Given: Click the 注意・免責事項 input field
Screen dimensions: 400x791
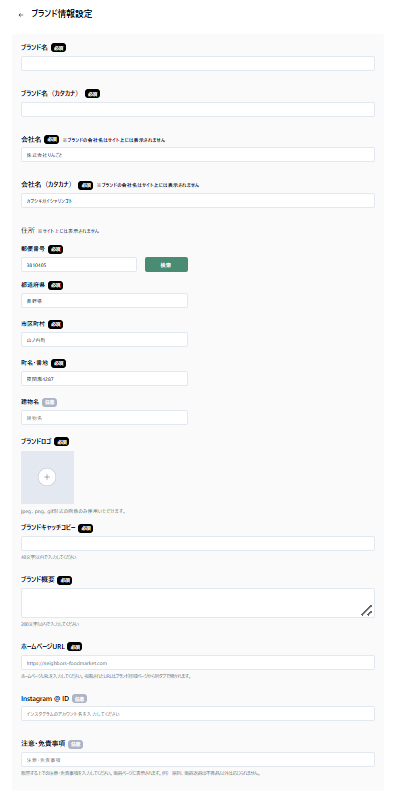Looking at the screenshot, I should [198, 759].
